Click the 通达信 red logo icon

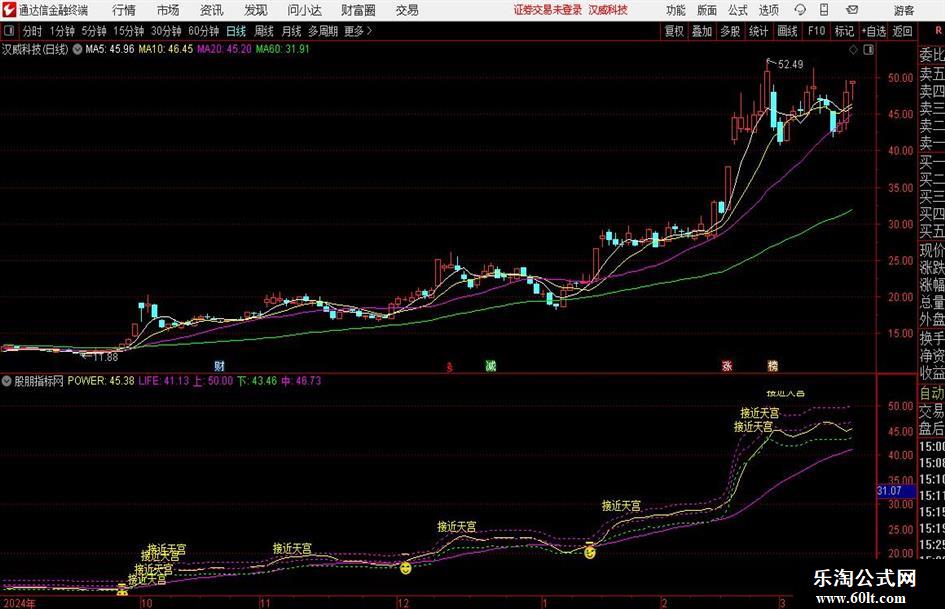pyautogui.click(x=8, y=10)
